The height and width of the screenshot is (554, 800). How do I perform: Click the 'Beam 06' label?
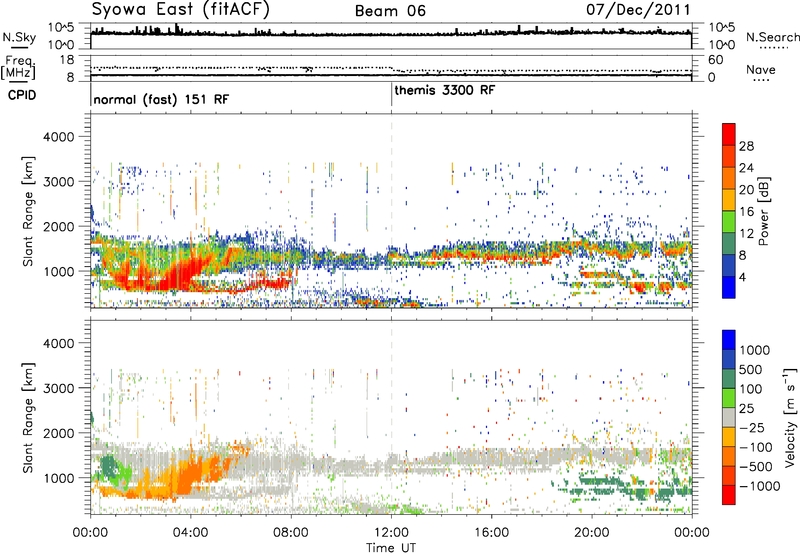click(390, 11)
